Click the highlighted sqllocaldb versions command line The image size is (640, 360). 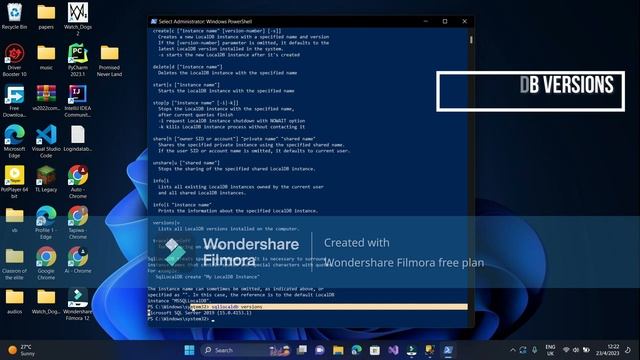308,307
